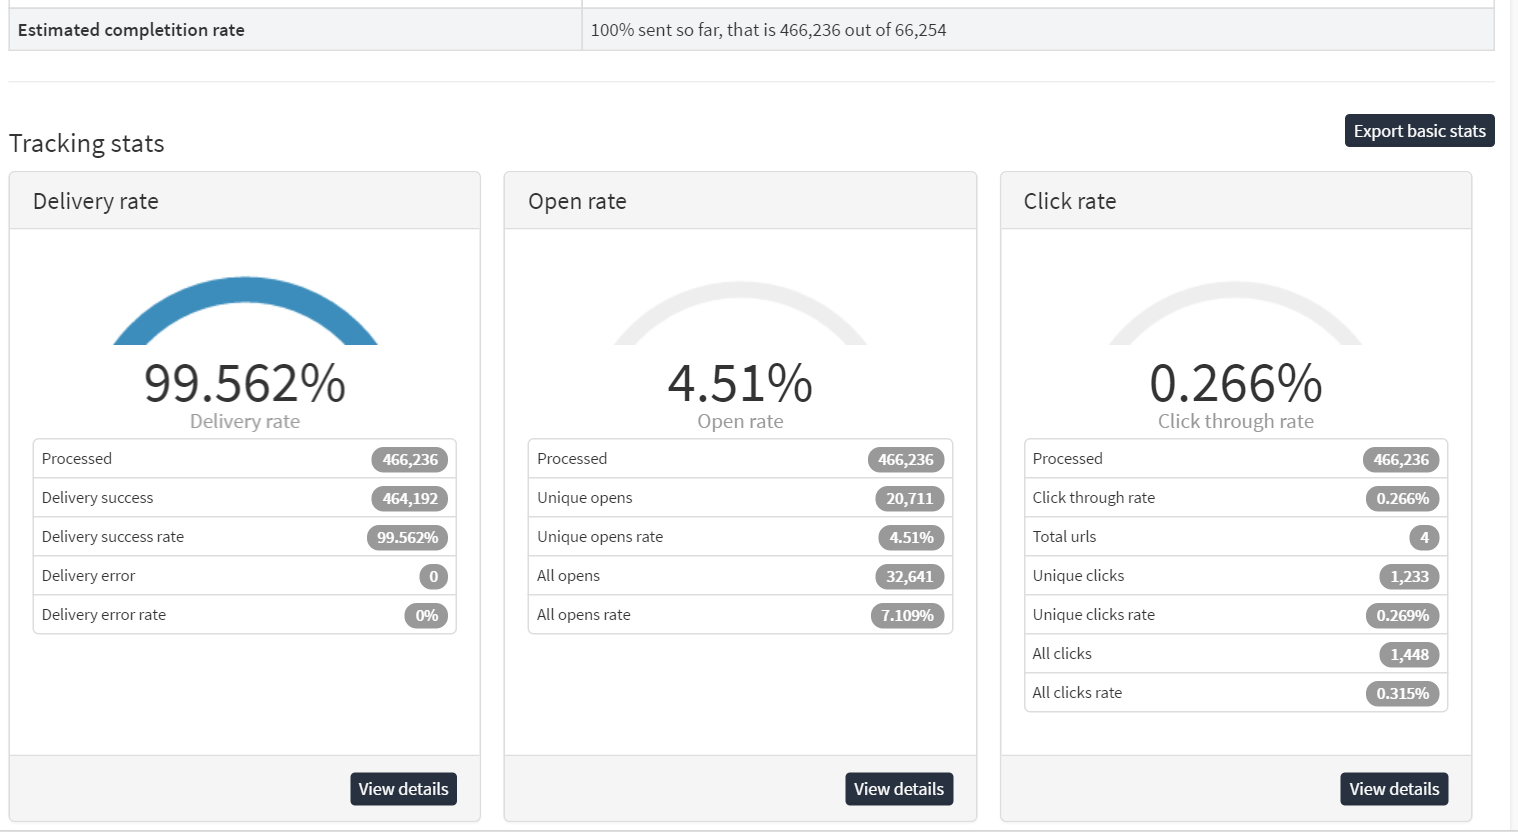
Task: Click the Estimated completion rate value cell
Action: 1038,30
